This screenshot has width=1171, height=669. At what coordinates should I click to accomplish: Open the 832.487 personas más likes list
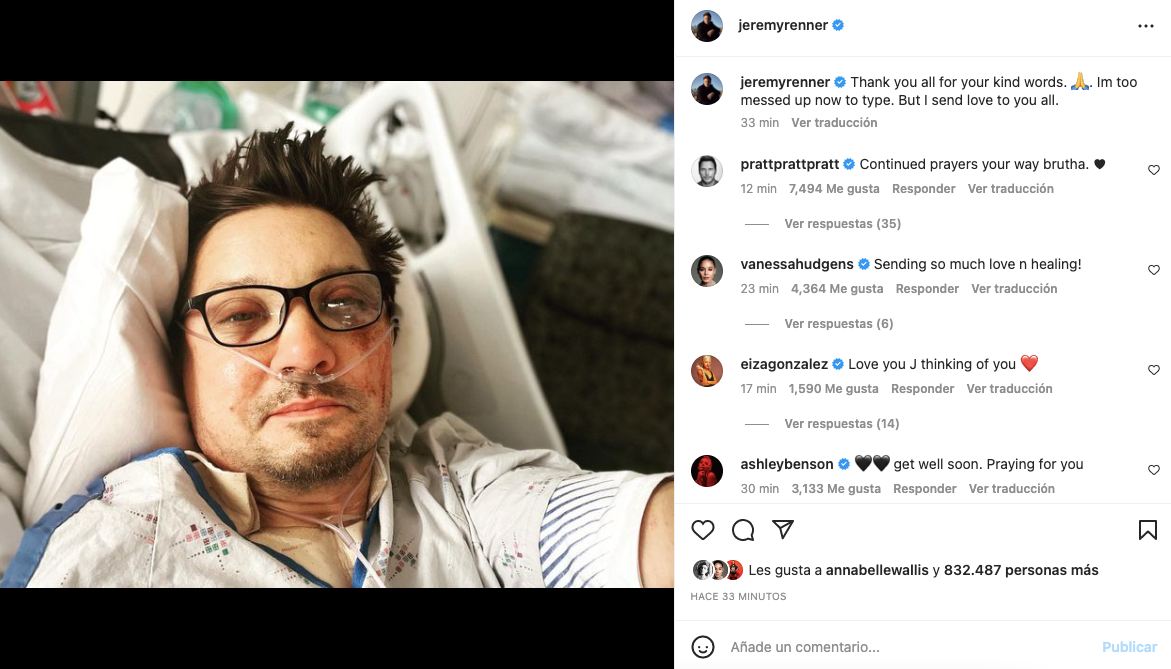tap(1021, 570)
